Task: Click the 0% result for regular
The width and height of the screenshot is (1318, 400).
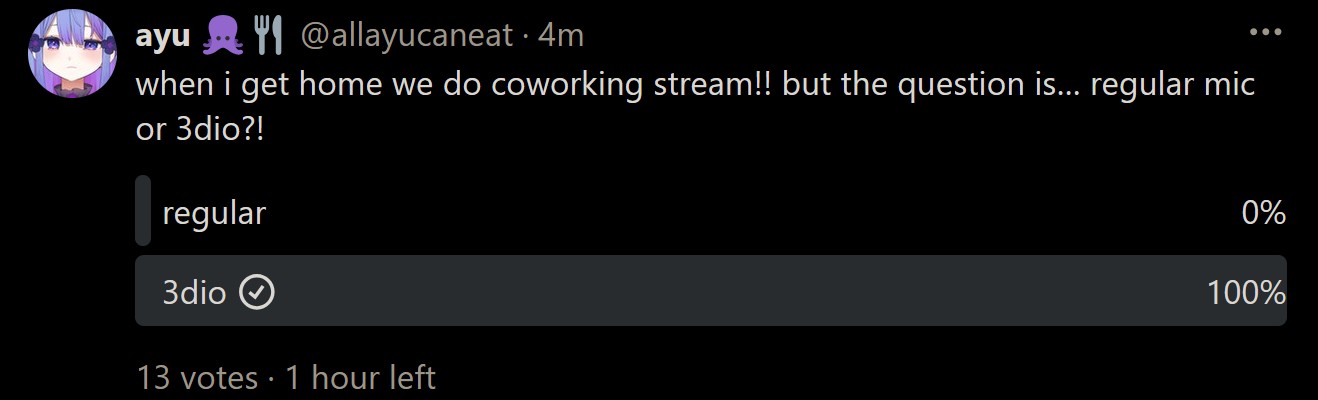Action: (x=1262, y=212)
